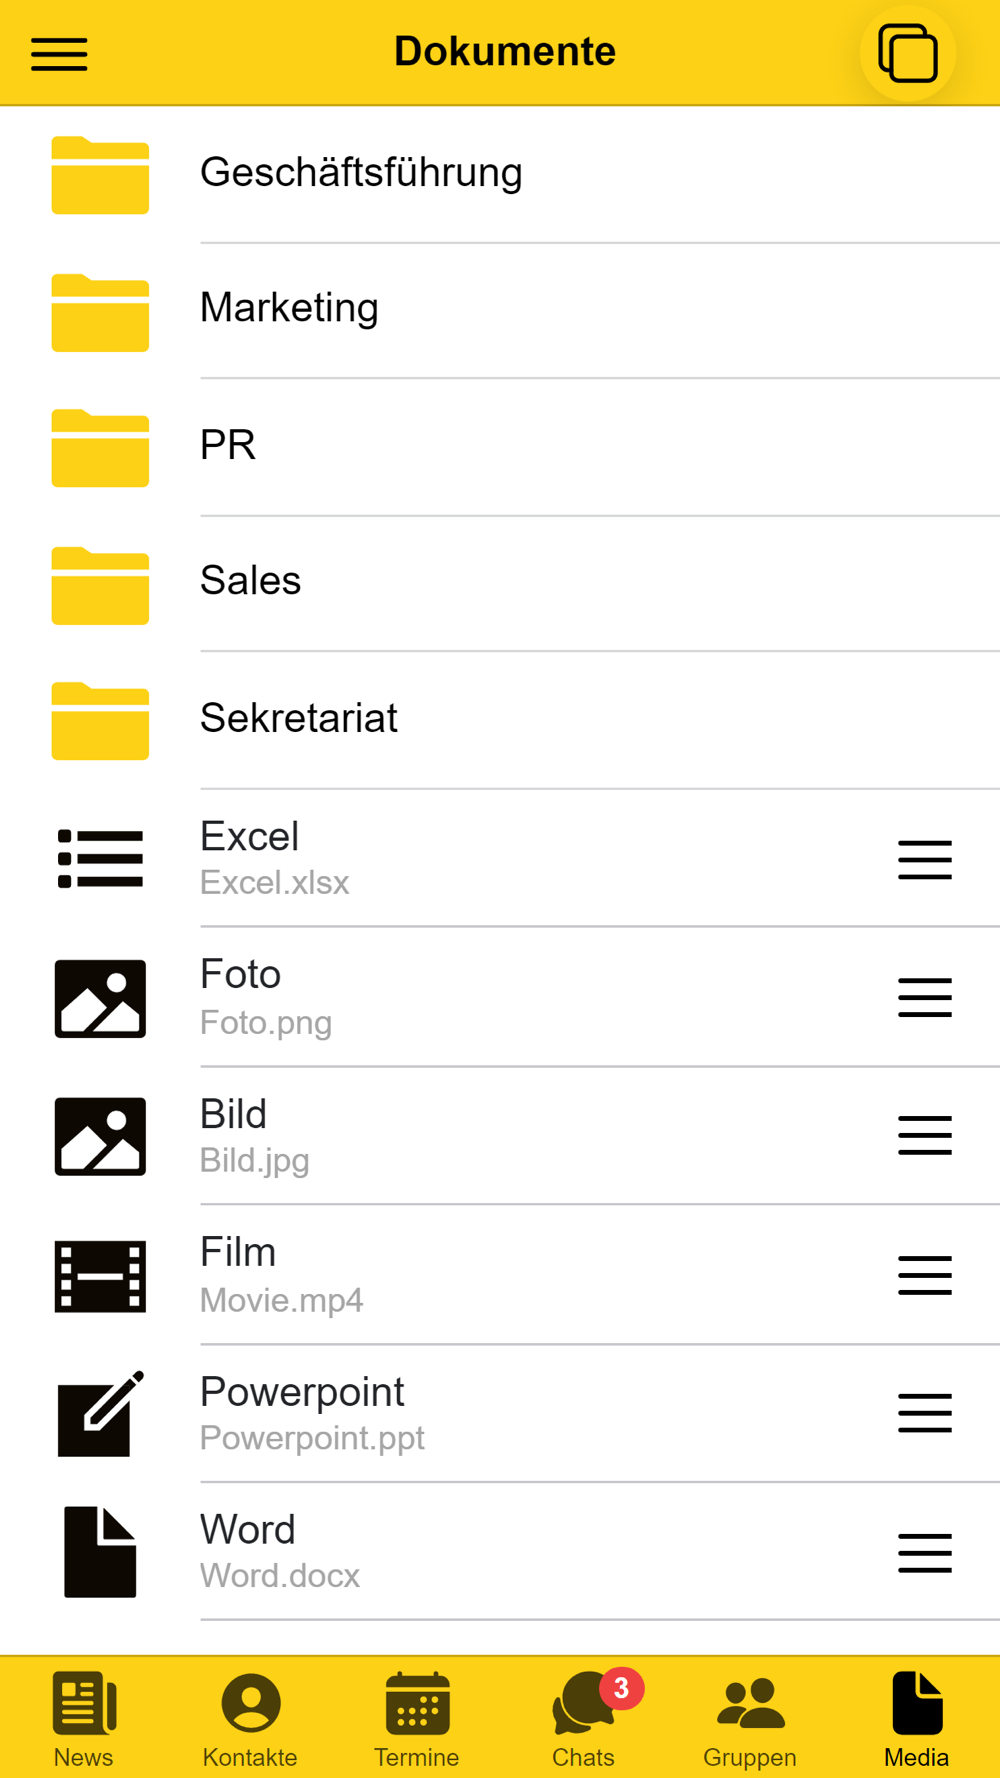Image resolution: width=1000 pixels, height=1778 pixels.
Task: Open the Geschäftsführung folder
Action: (x=361, y=173)
